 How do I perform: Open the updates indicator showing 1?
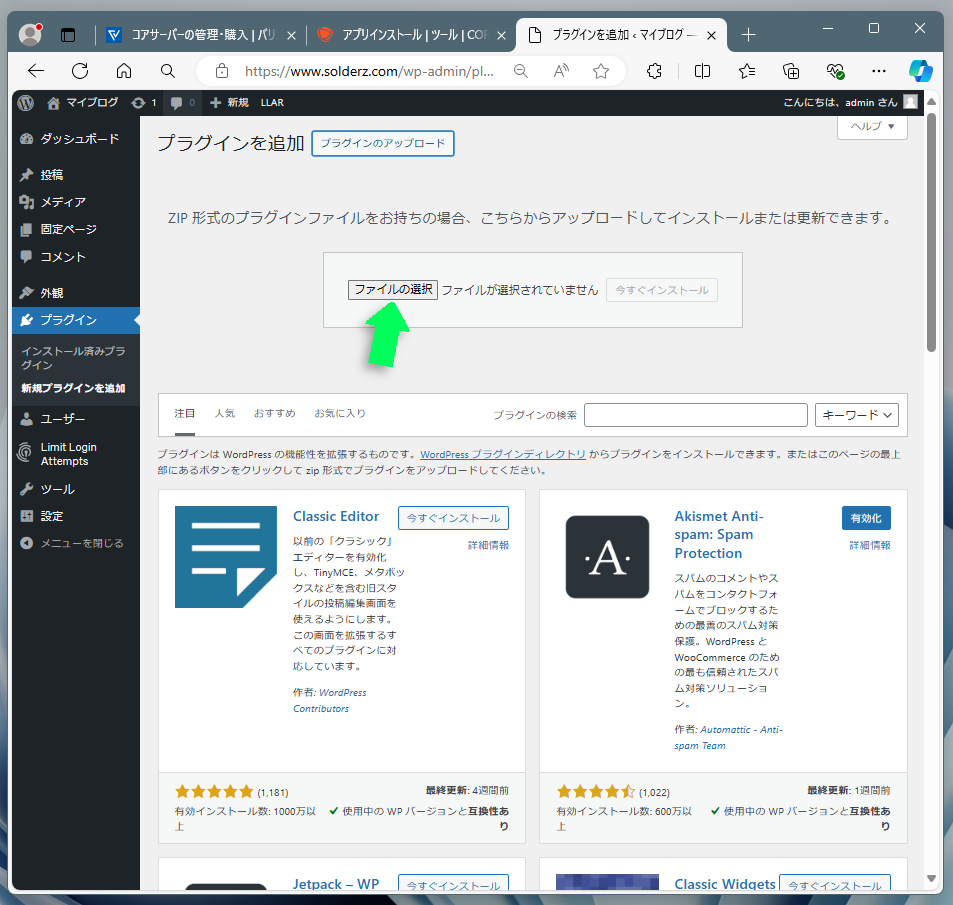coord(144,103)
